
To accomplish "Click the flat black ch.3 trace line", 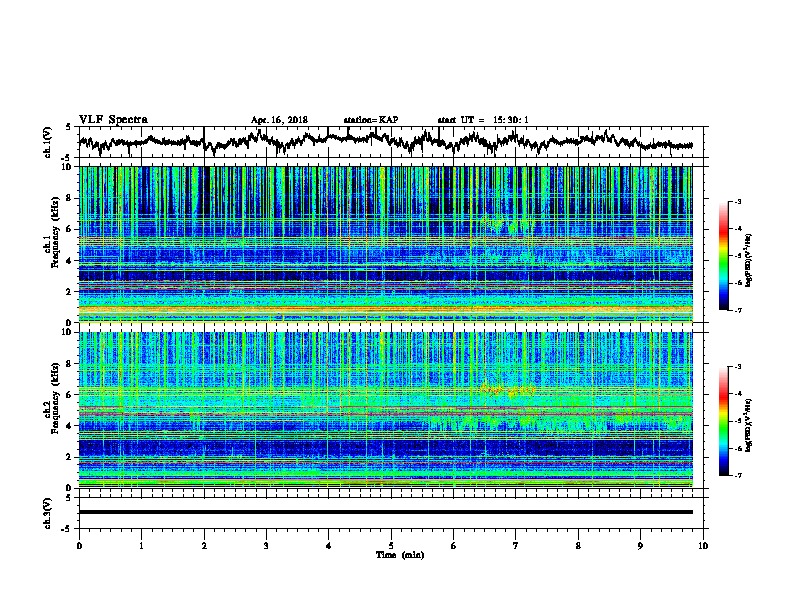I will pos(385,512).
